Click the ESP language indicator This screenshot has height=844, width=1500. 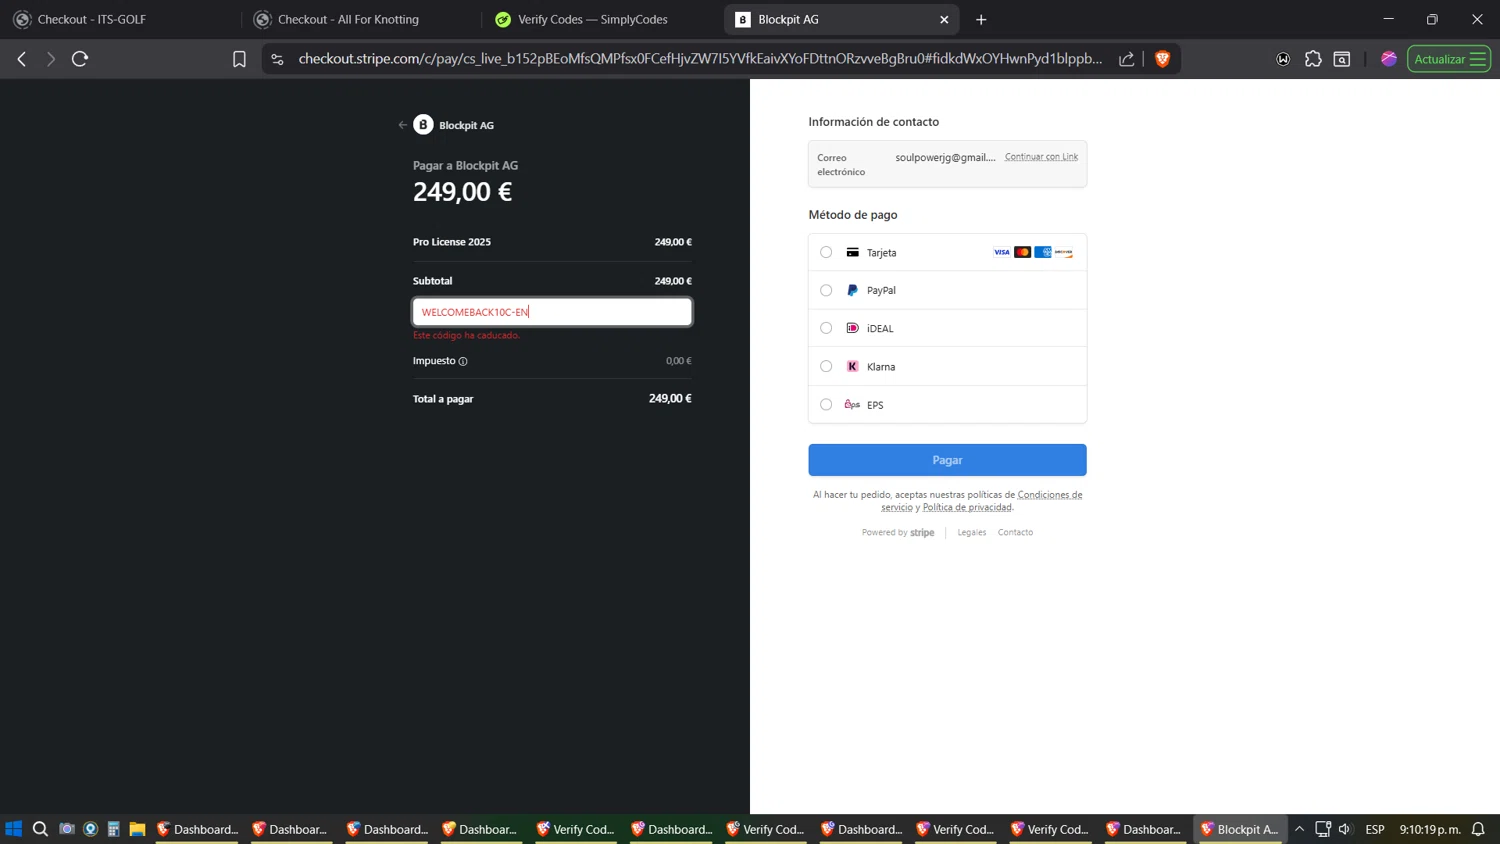coord(1375,829)
